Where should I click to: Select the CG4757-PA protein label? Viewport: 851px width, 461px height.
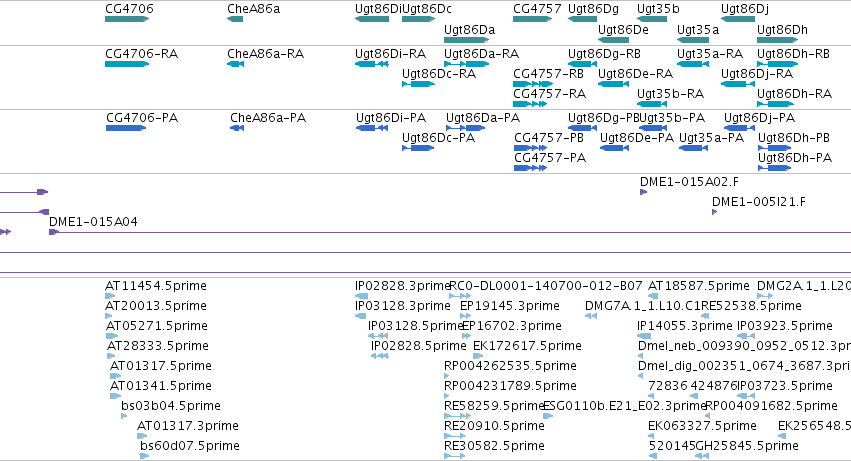[x=550, y=158]
